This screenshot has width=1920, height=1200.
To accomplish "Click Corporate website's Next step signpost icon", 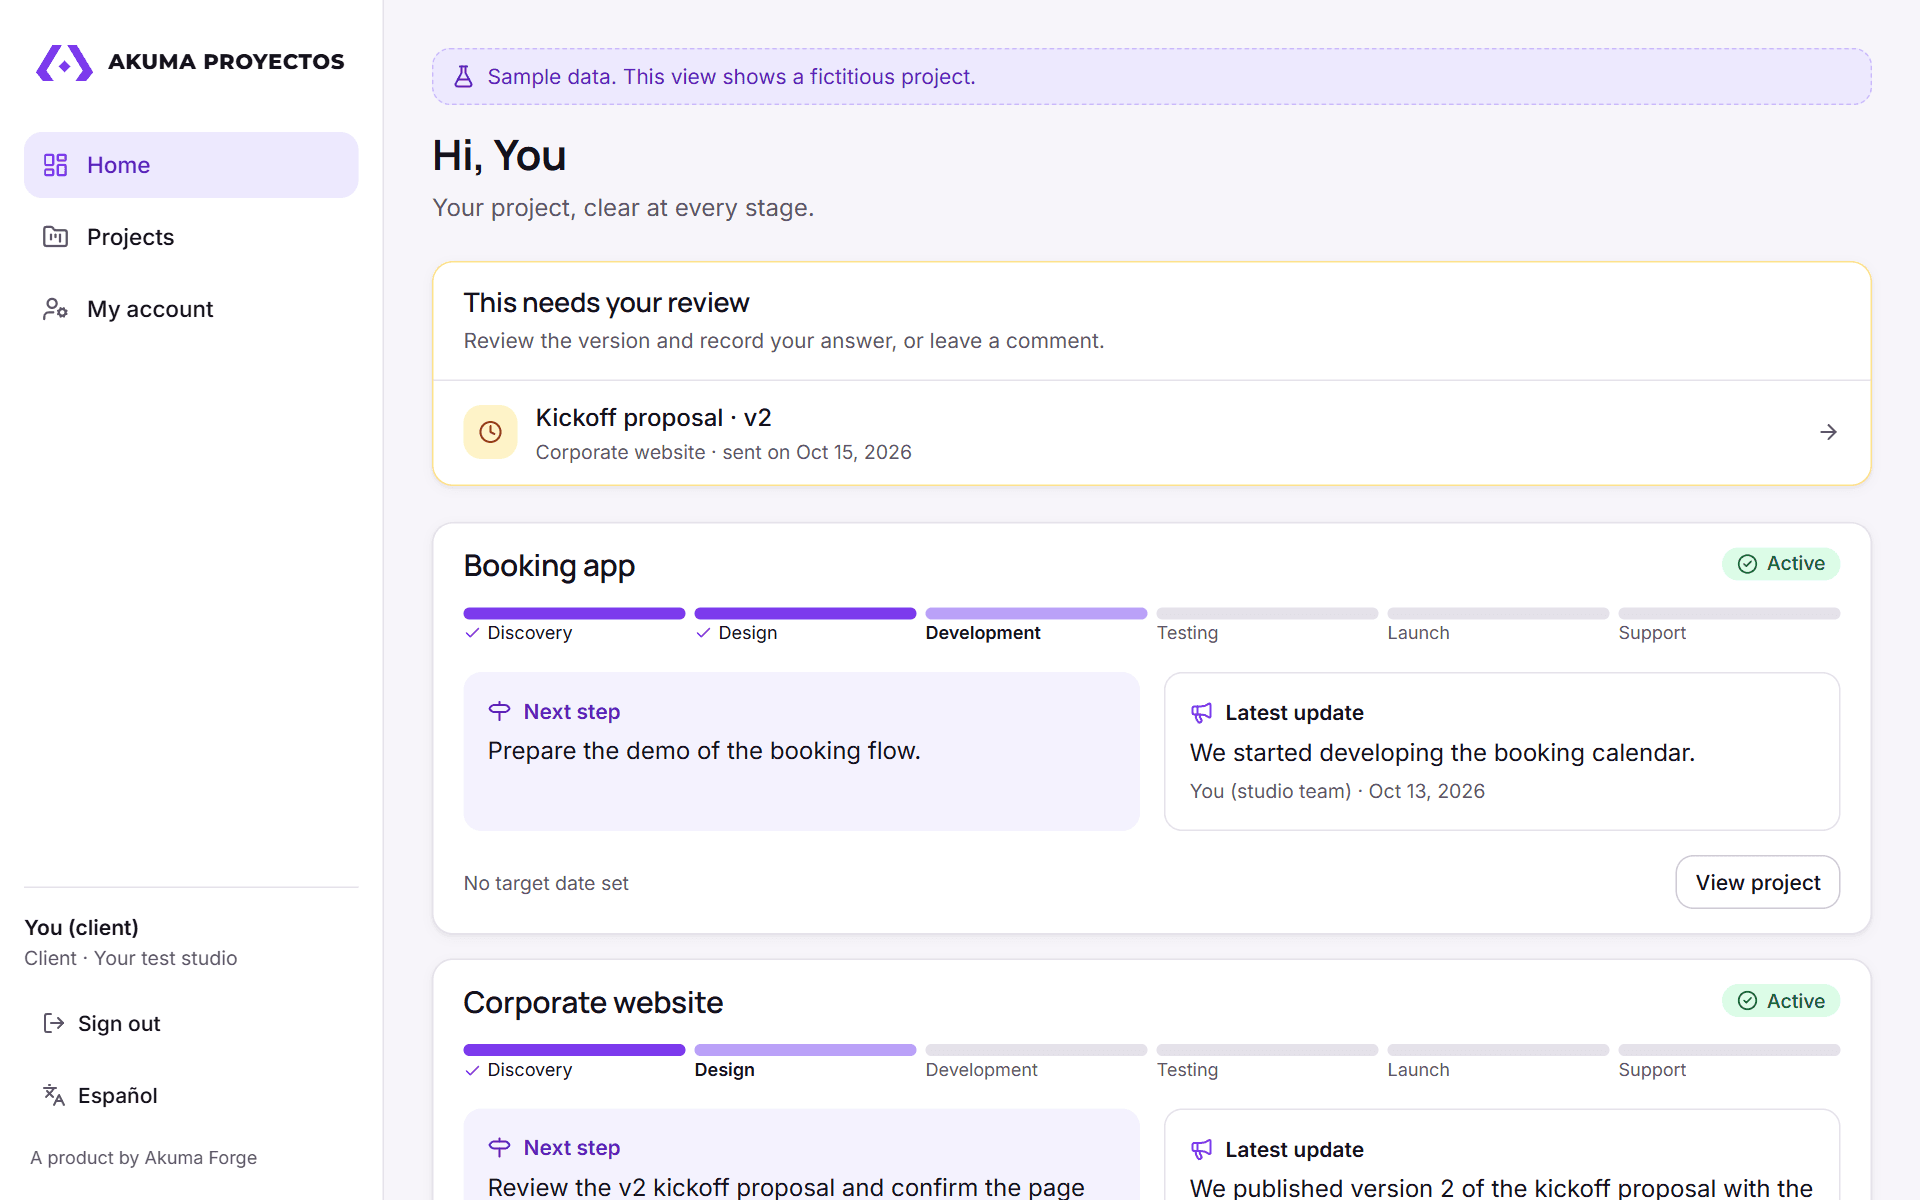I will pyautogui.click(x=499, y=1147).
